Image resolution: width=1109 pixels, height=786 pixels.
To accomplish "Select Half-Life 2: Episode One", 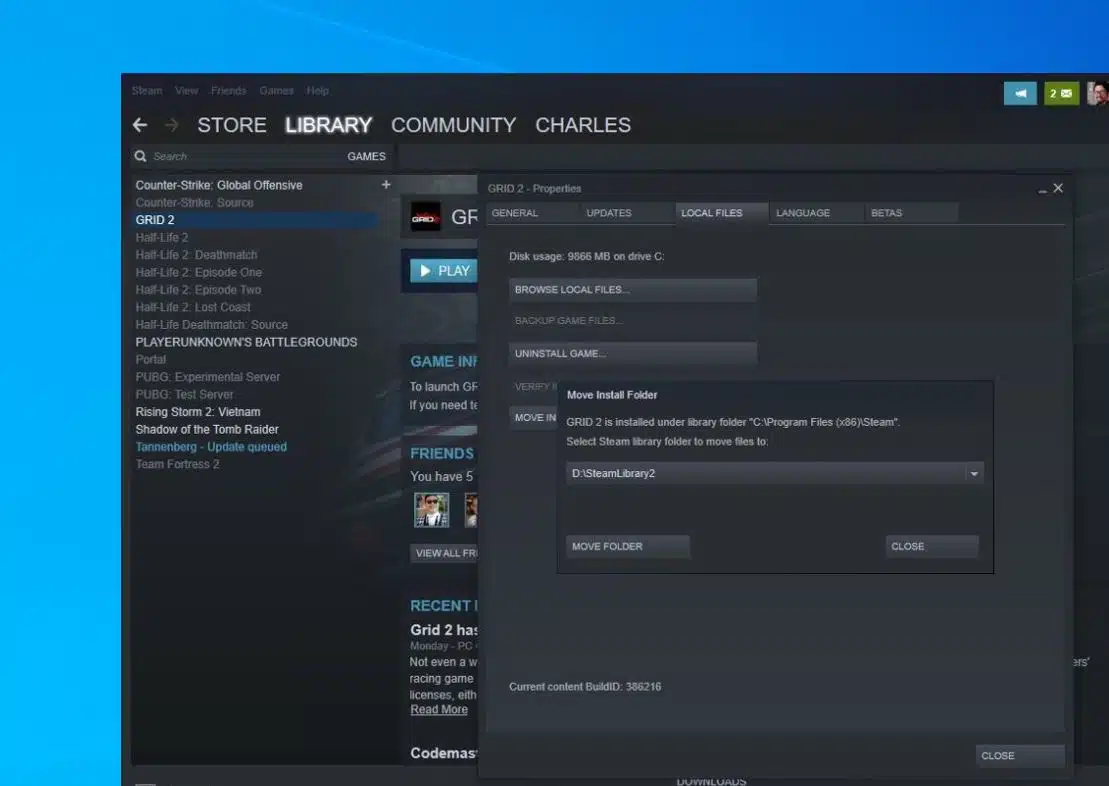I will pyautogui.click(x=198, y=272).
